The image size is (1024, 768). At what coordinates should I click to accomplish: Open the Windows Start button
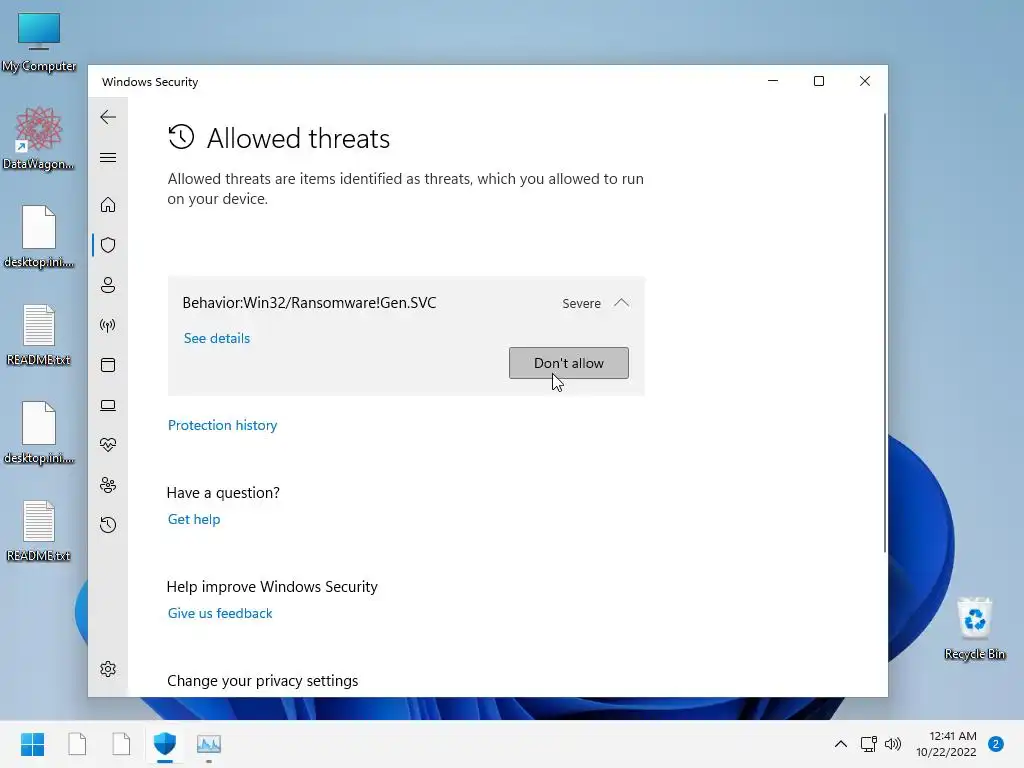(32, 744)
